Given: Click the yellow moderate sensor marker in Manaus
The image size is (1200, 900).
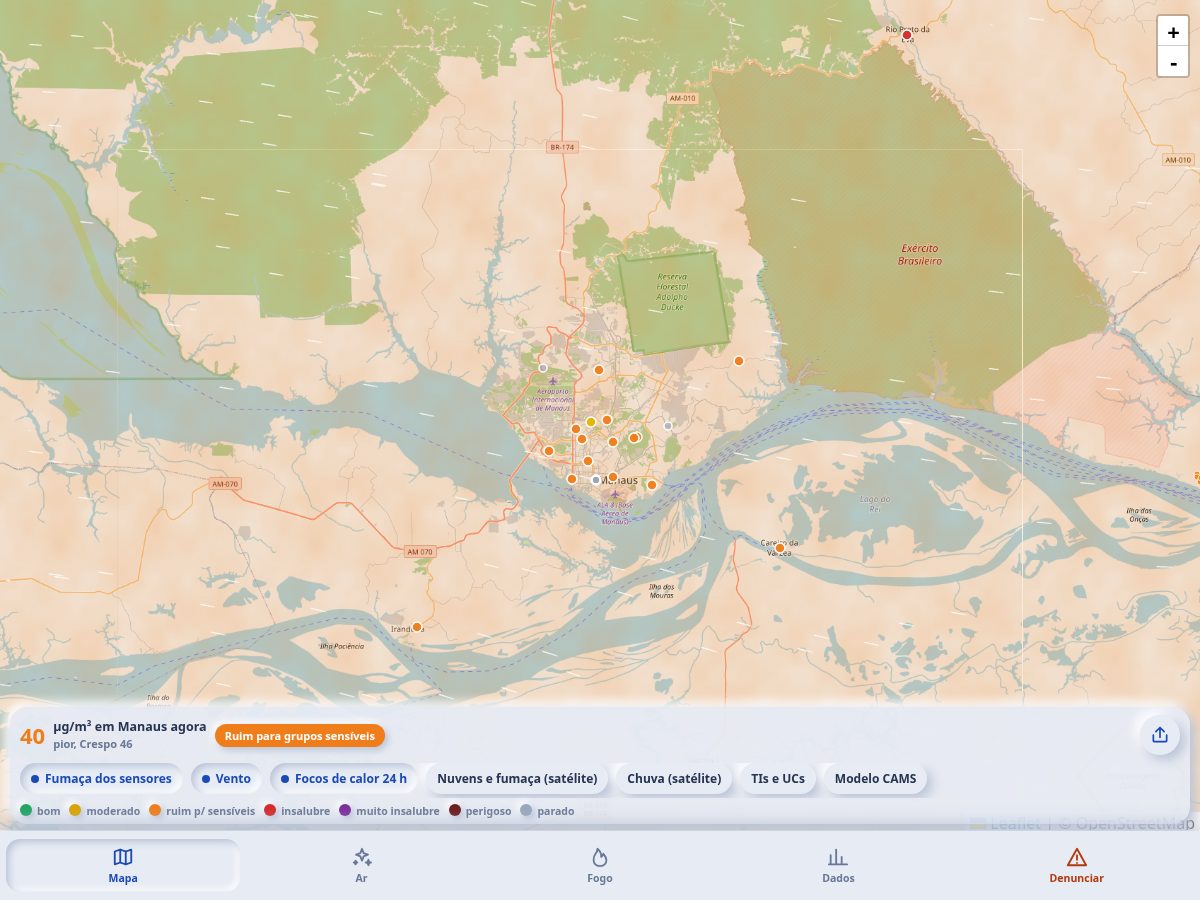Looking at the screenshot, I should click(x=591, y=422).
